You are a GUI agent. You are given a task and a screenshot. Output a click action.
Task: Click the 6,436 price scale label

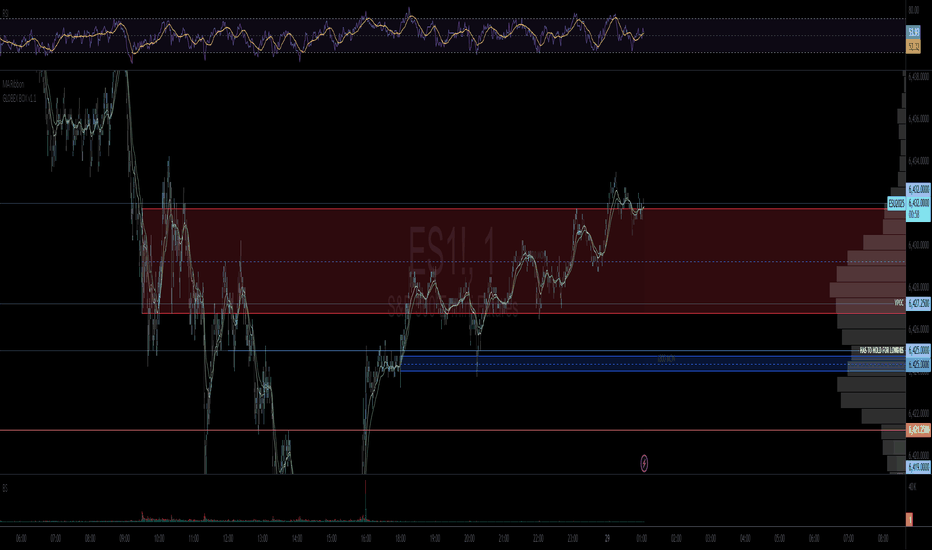(918, 119)
